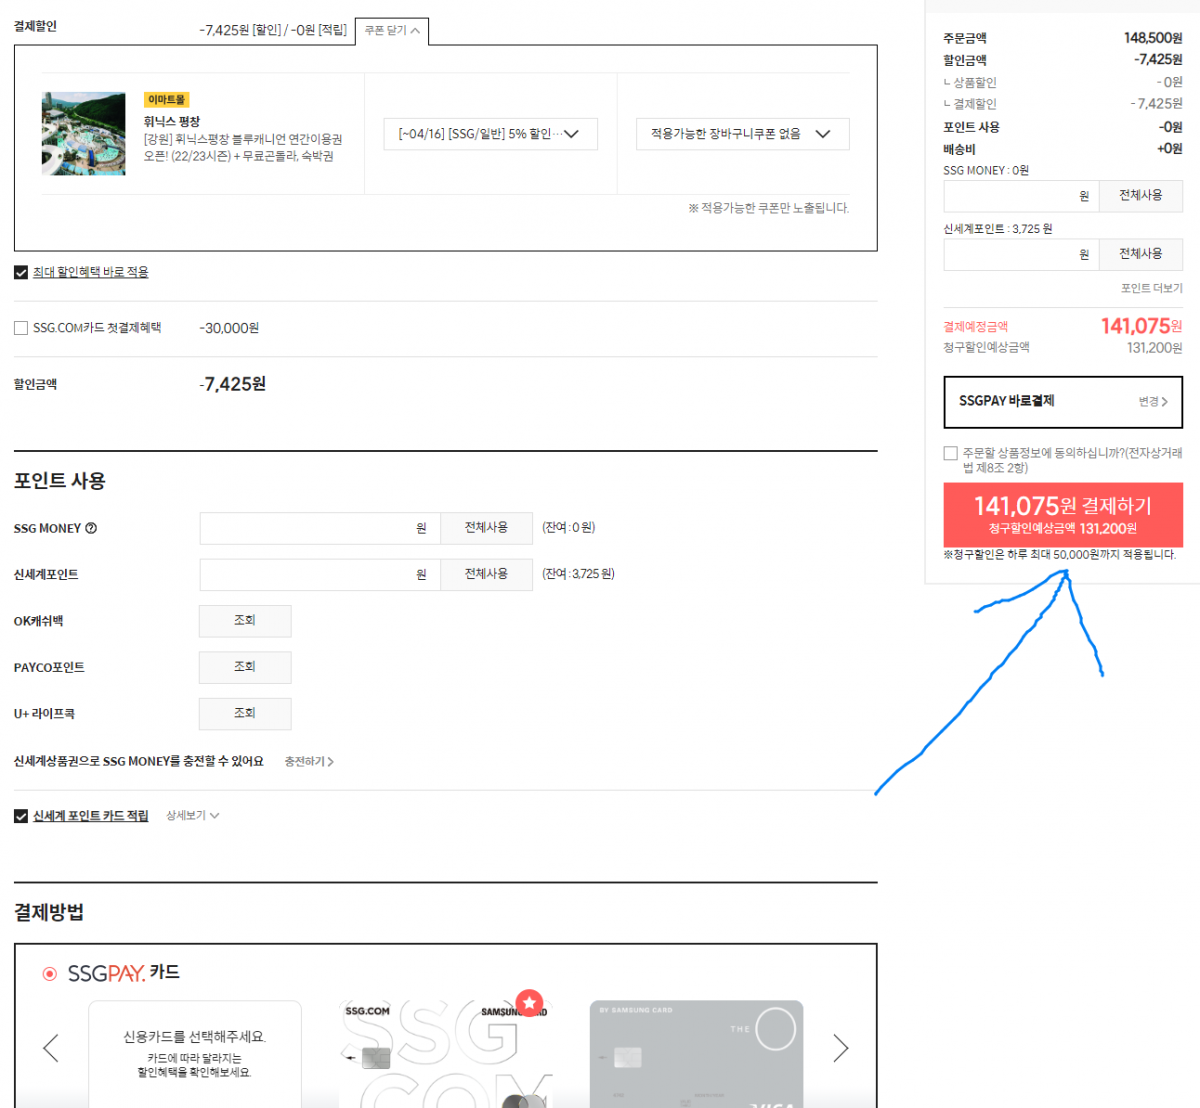Screen dimensions: 1200x1108
Task: Select the SSGPAY 카드 radio button
Action: tap(49, 973)
